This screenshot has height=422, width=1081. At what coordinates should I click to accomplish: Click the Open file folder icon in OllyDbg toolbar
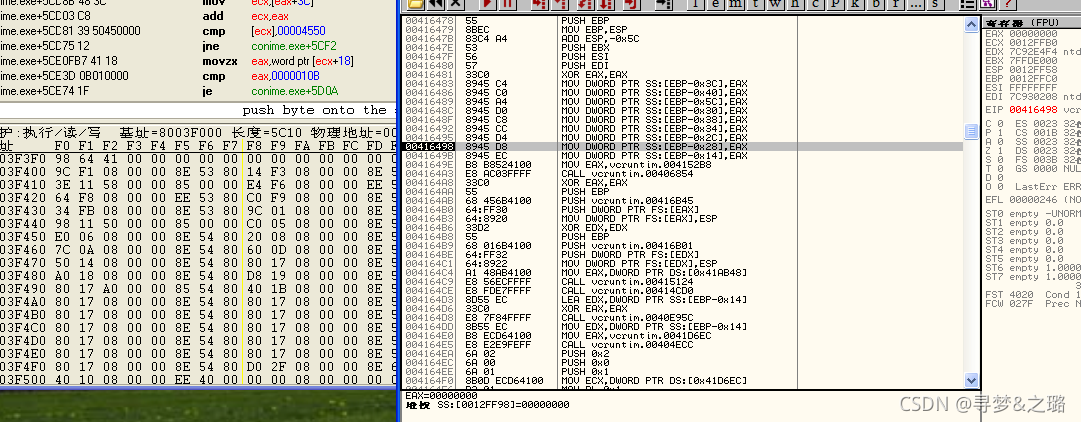pos(415,4)
